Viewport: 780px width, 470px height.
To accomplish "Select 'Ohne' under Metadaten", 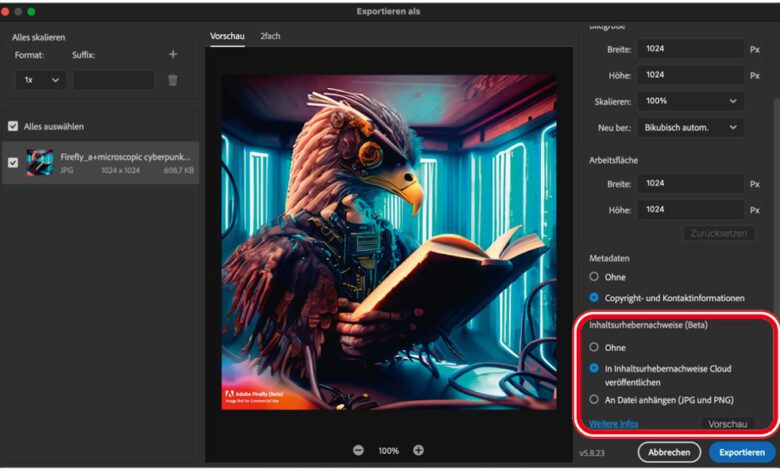I will coord(594,276).
